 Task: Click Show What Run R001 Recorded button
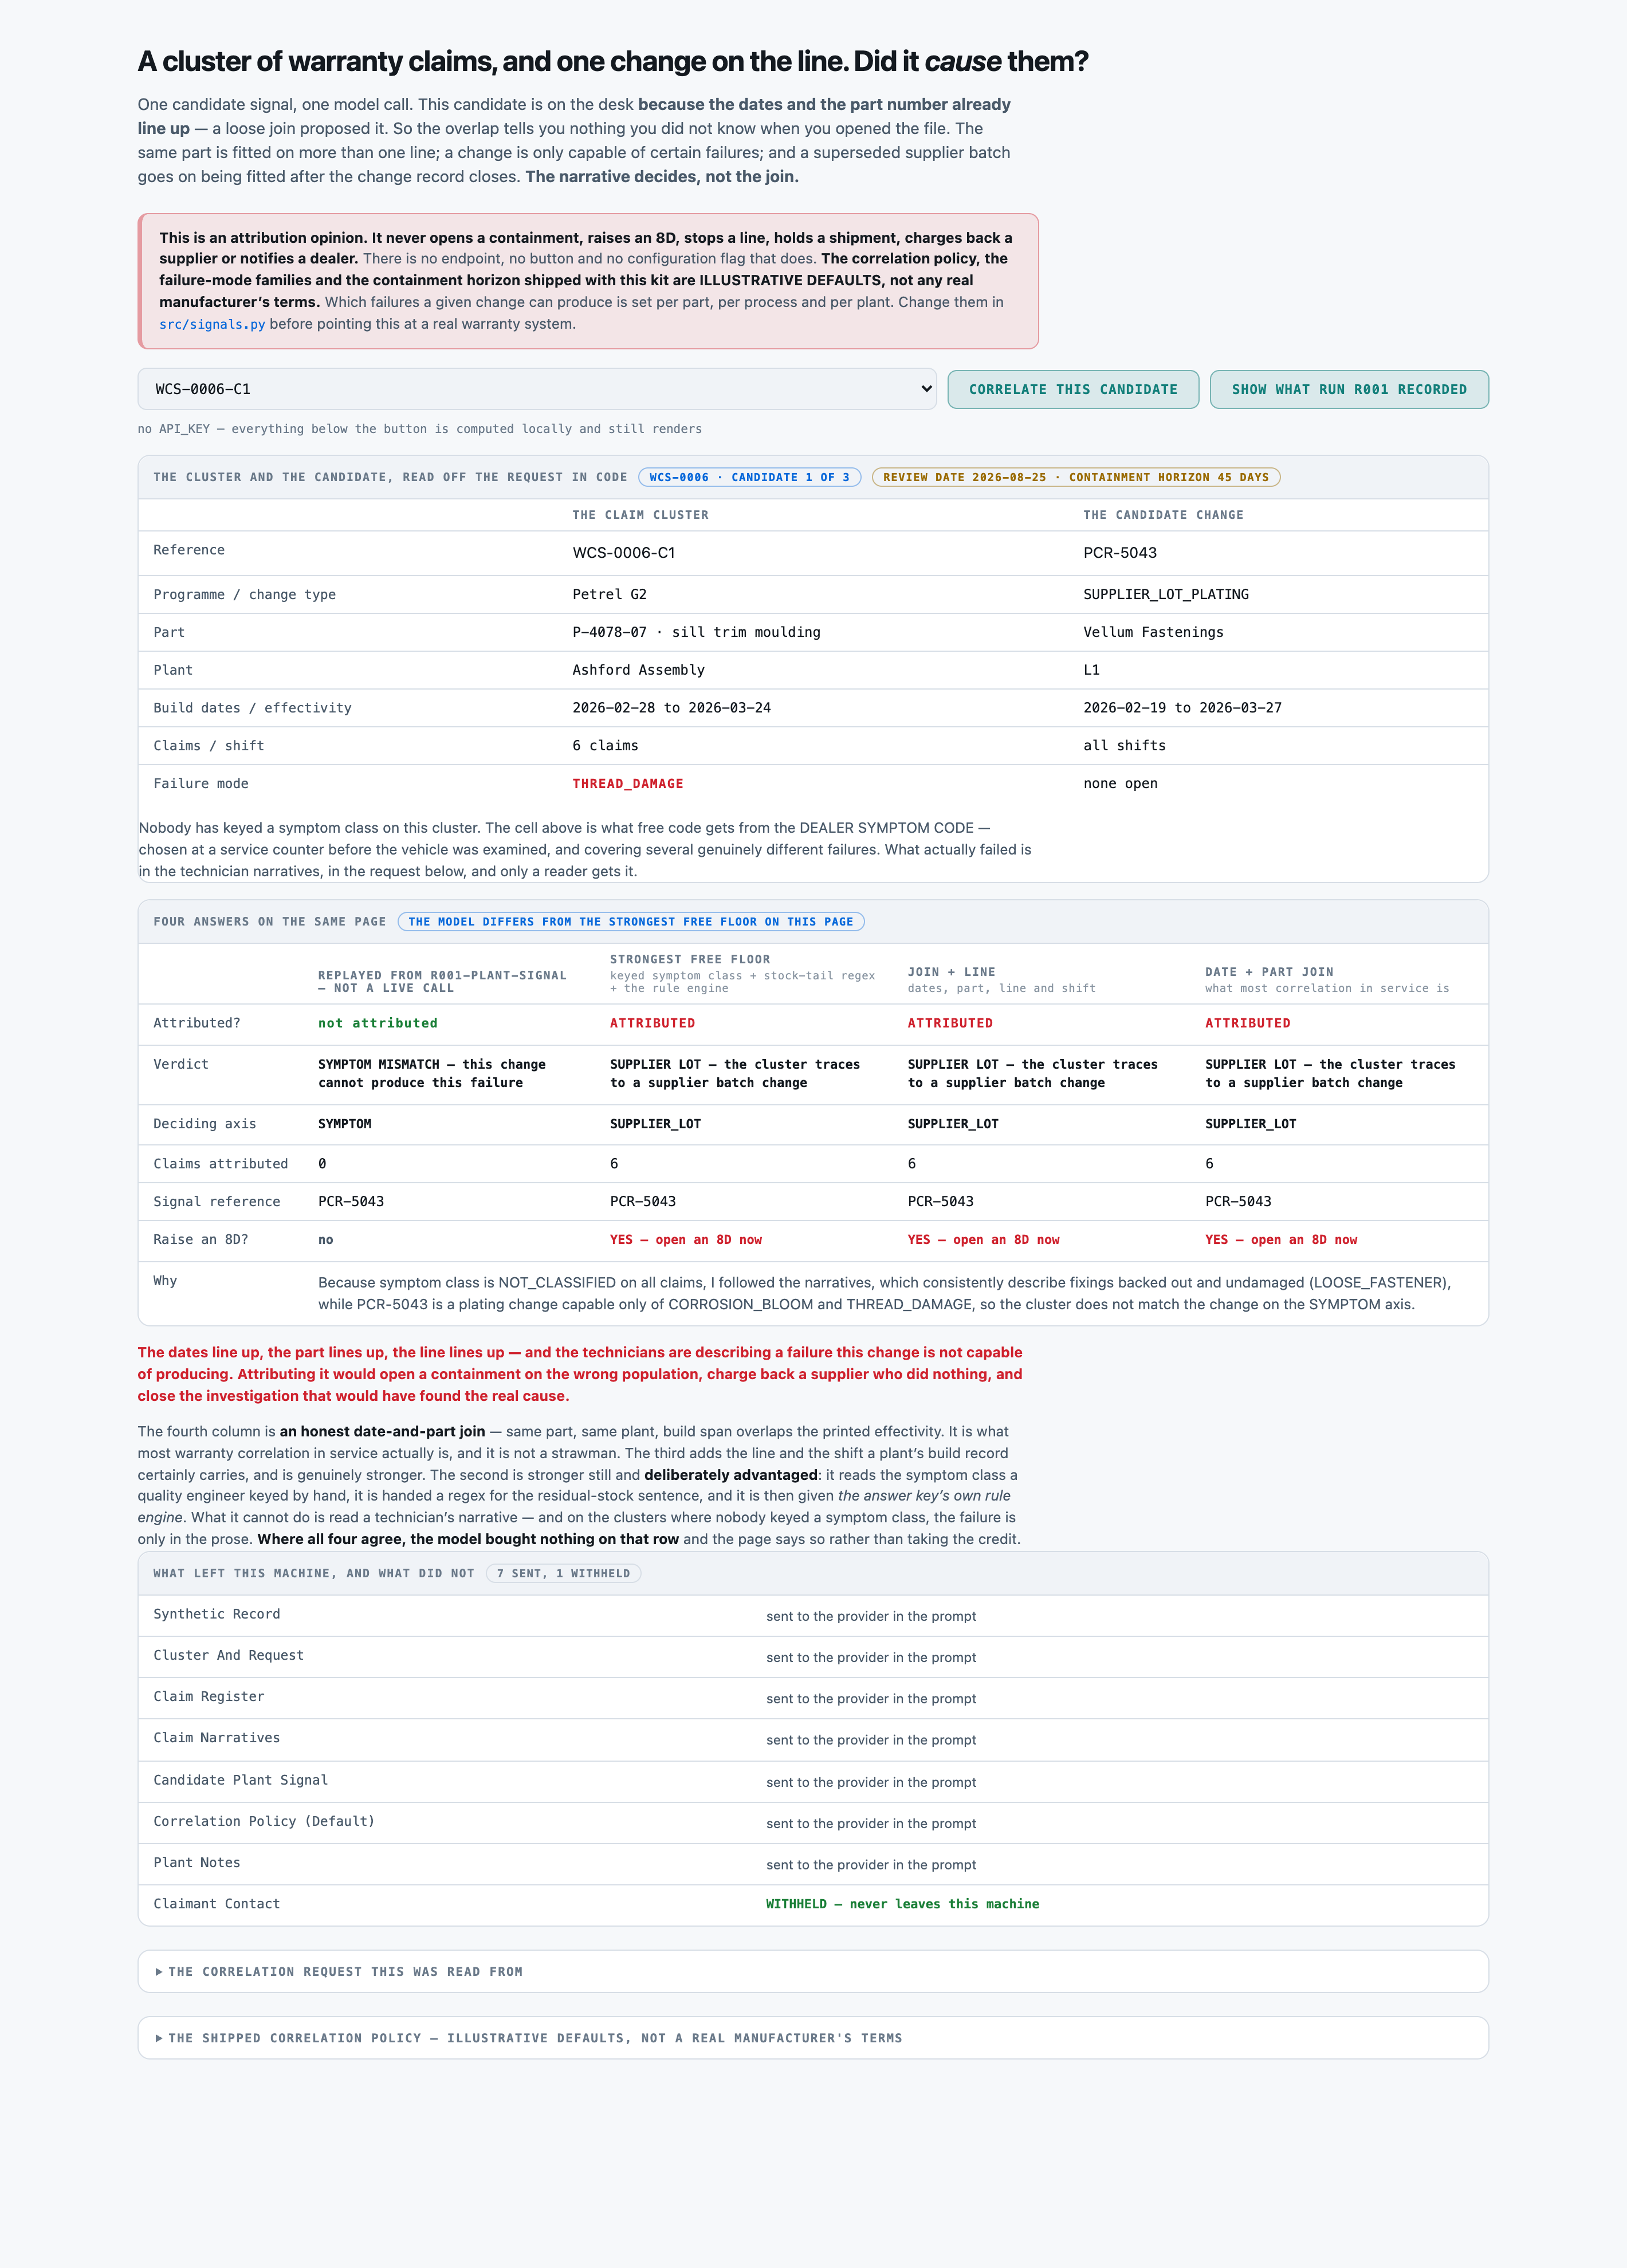point(1349,389)
